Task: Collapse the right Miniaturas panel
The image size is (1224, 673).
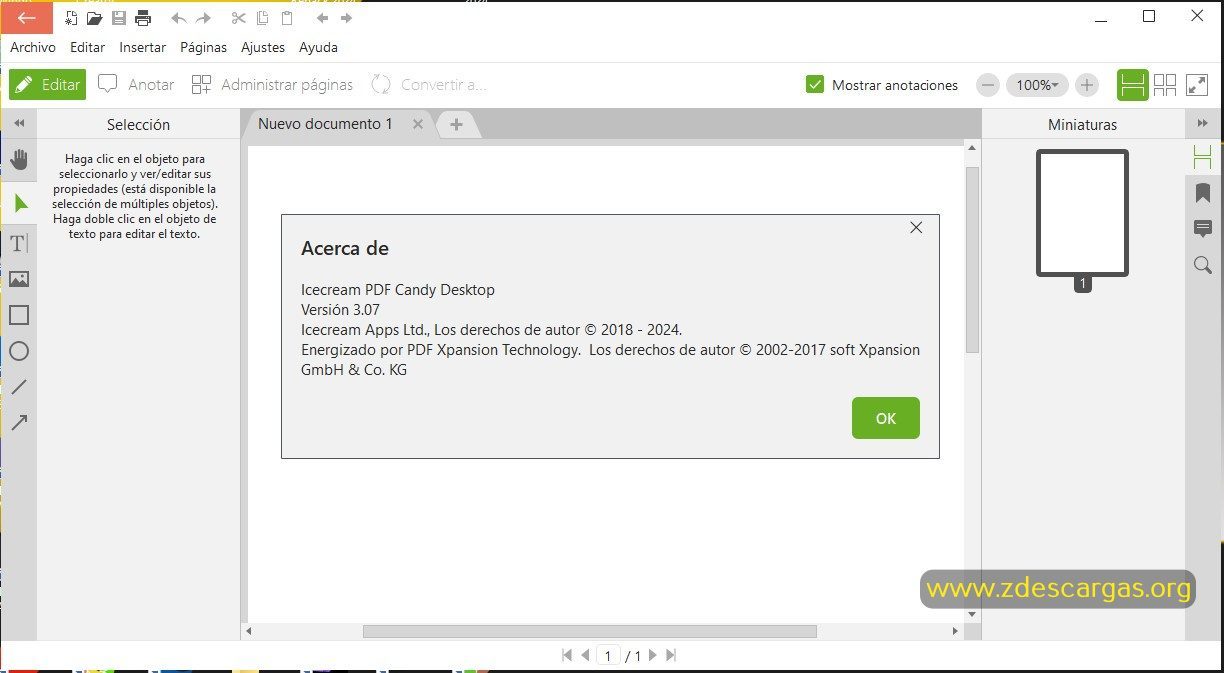Action: coord(1203,124)
